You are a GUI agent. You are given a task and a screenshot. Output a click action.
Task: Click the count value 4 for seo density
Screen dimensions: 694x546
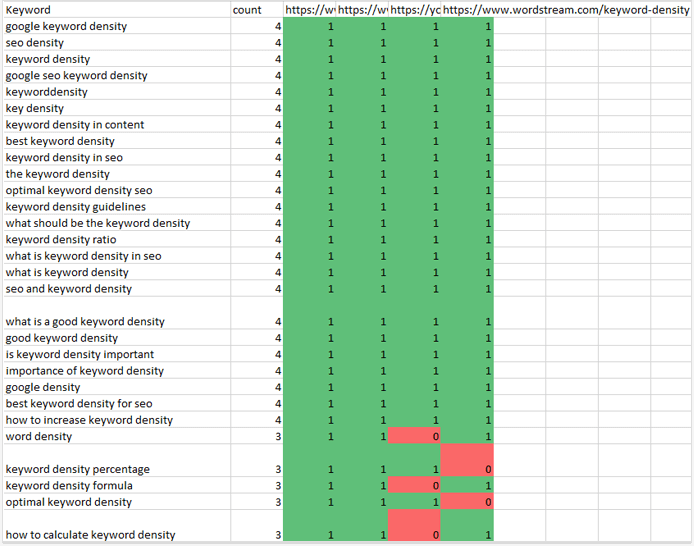[257, 43]
